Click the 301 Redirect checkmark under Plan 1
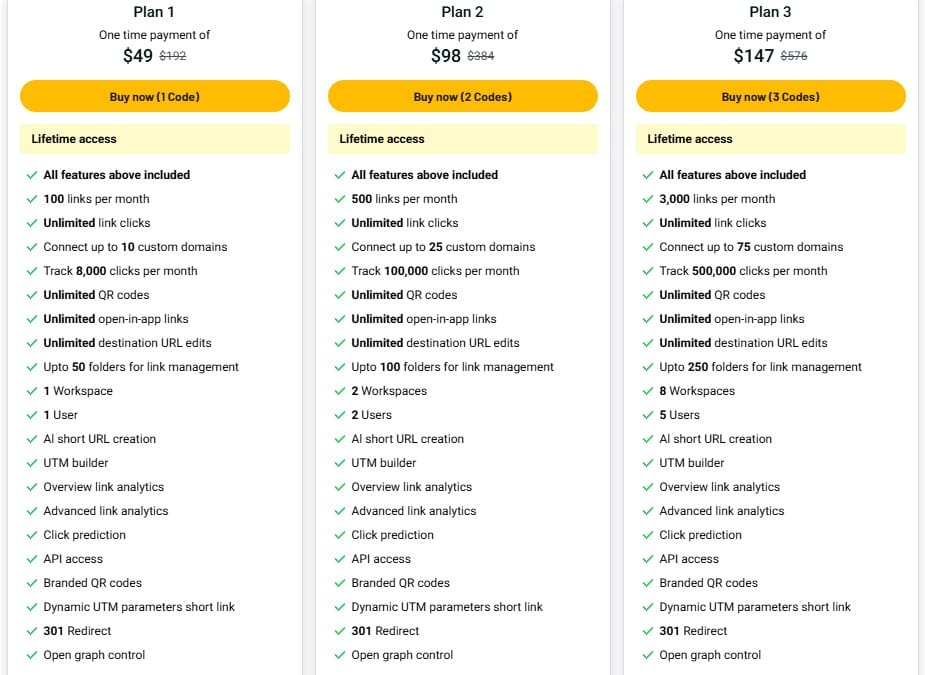Image resolution: width=925 pixels, height=675 pixels. point(33,631)
